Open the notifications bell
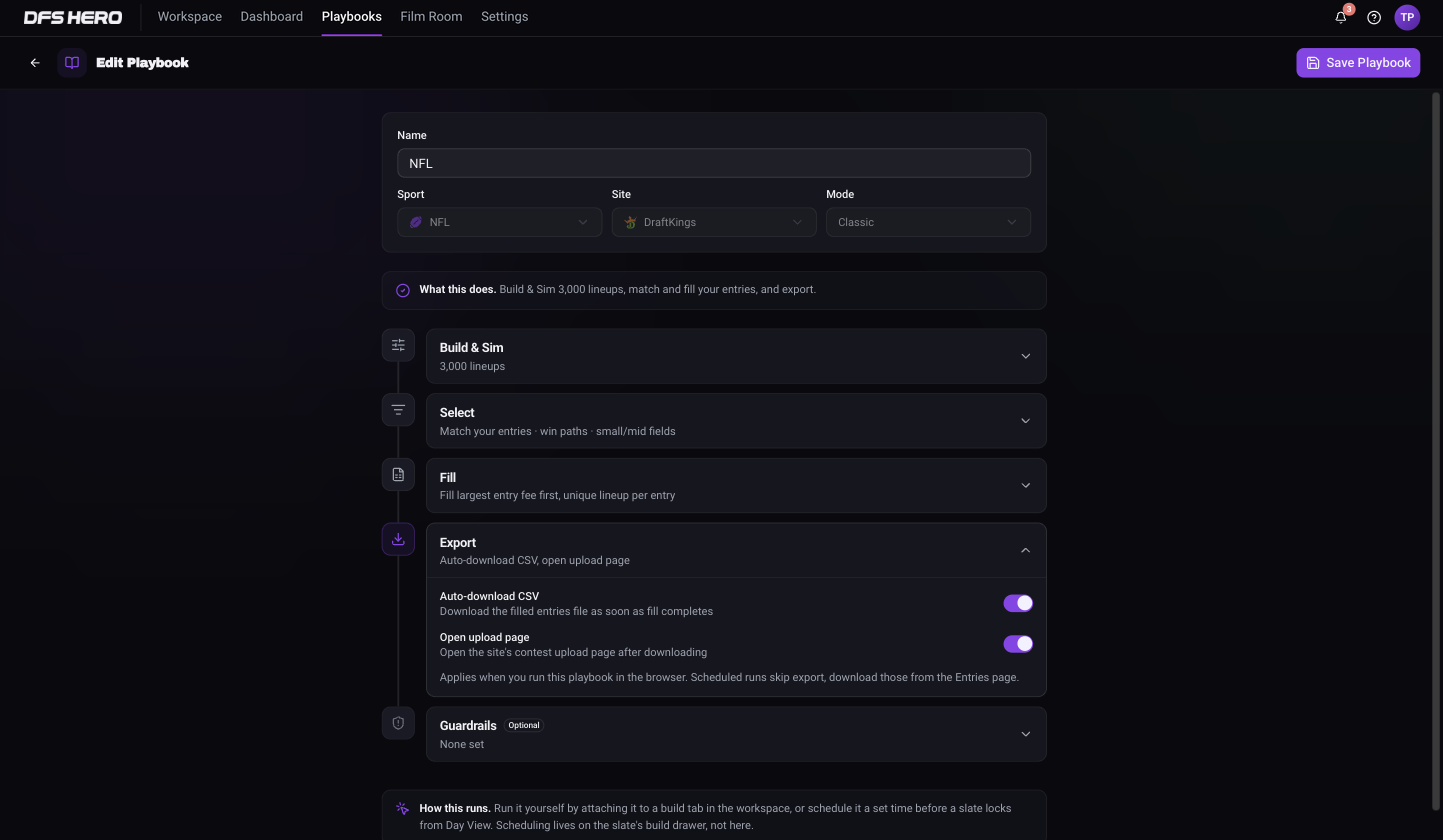Image resolution: width=1443 pixels, height=840 pixels. click(x=1341, y=17)
